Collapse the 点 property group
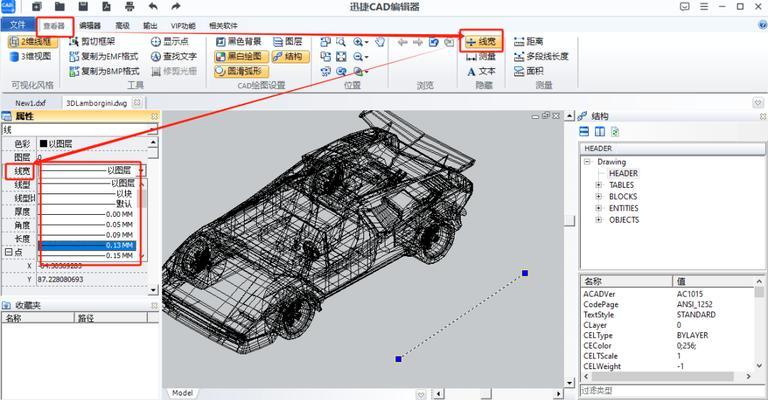Screen dimensions: 768x400 [x=8, y=252]
